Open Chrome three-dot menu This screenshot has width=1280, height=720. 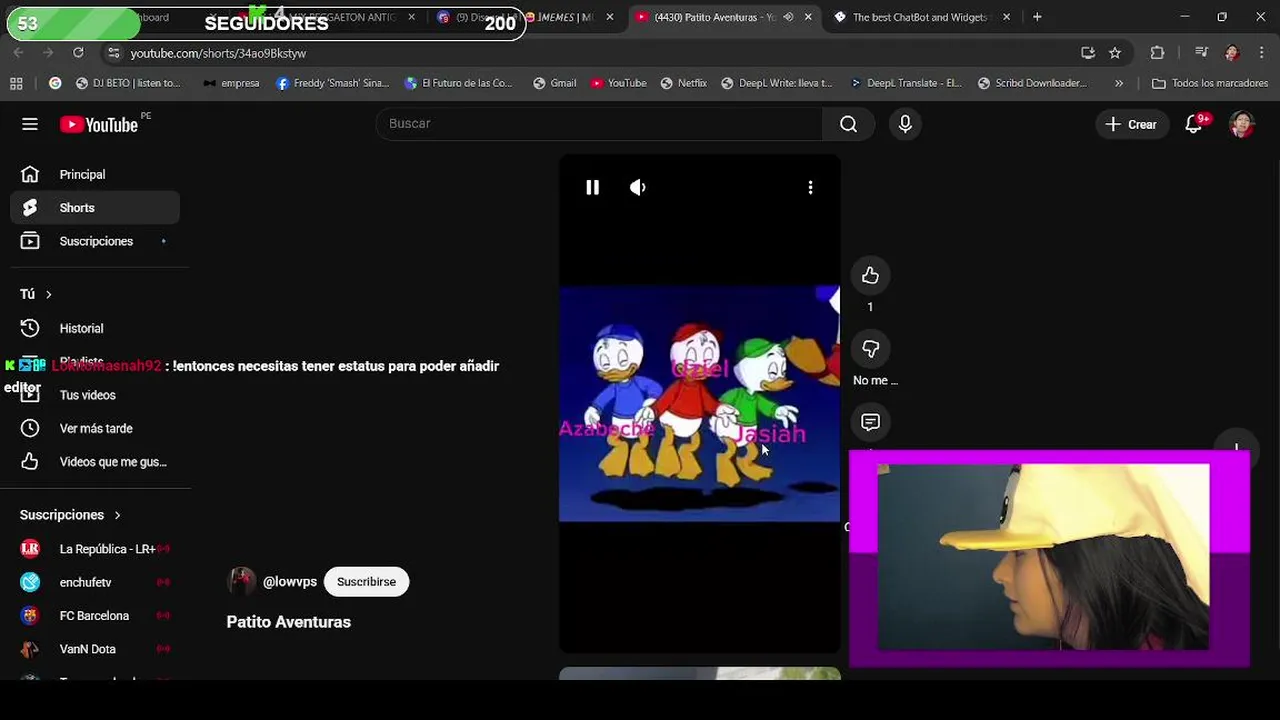pos(1260,52)
